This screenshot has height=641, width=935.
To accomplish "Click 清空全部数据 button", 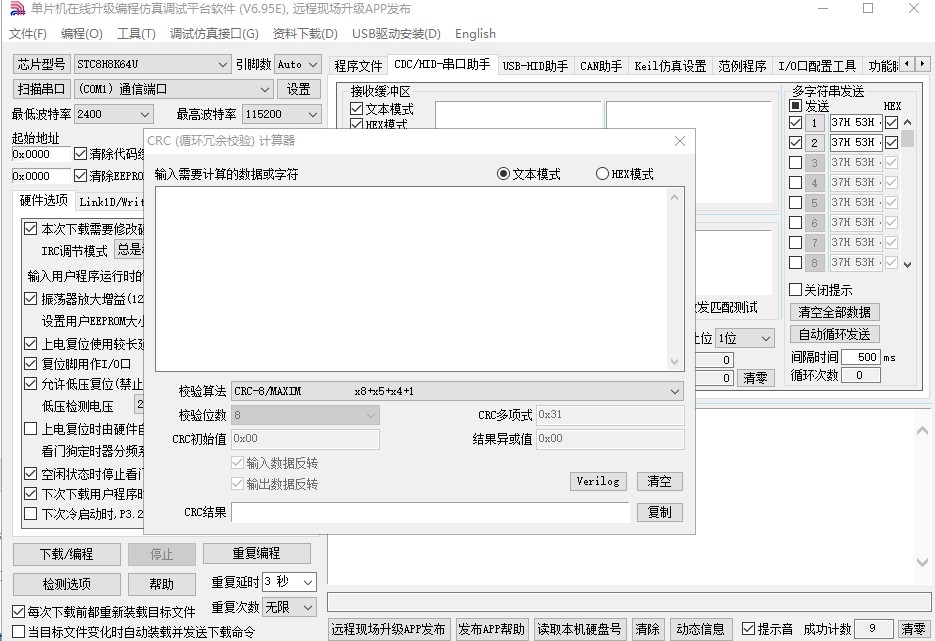I will tap(834, 312).
